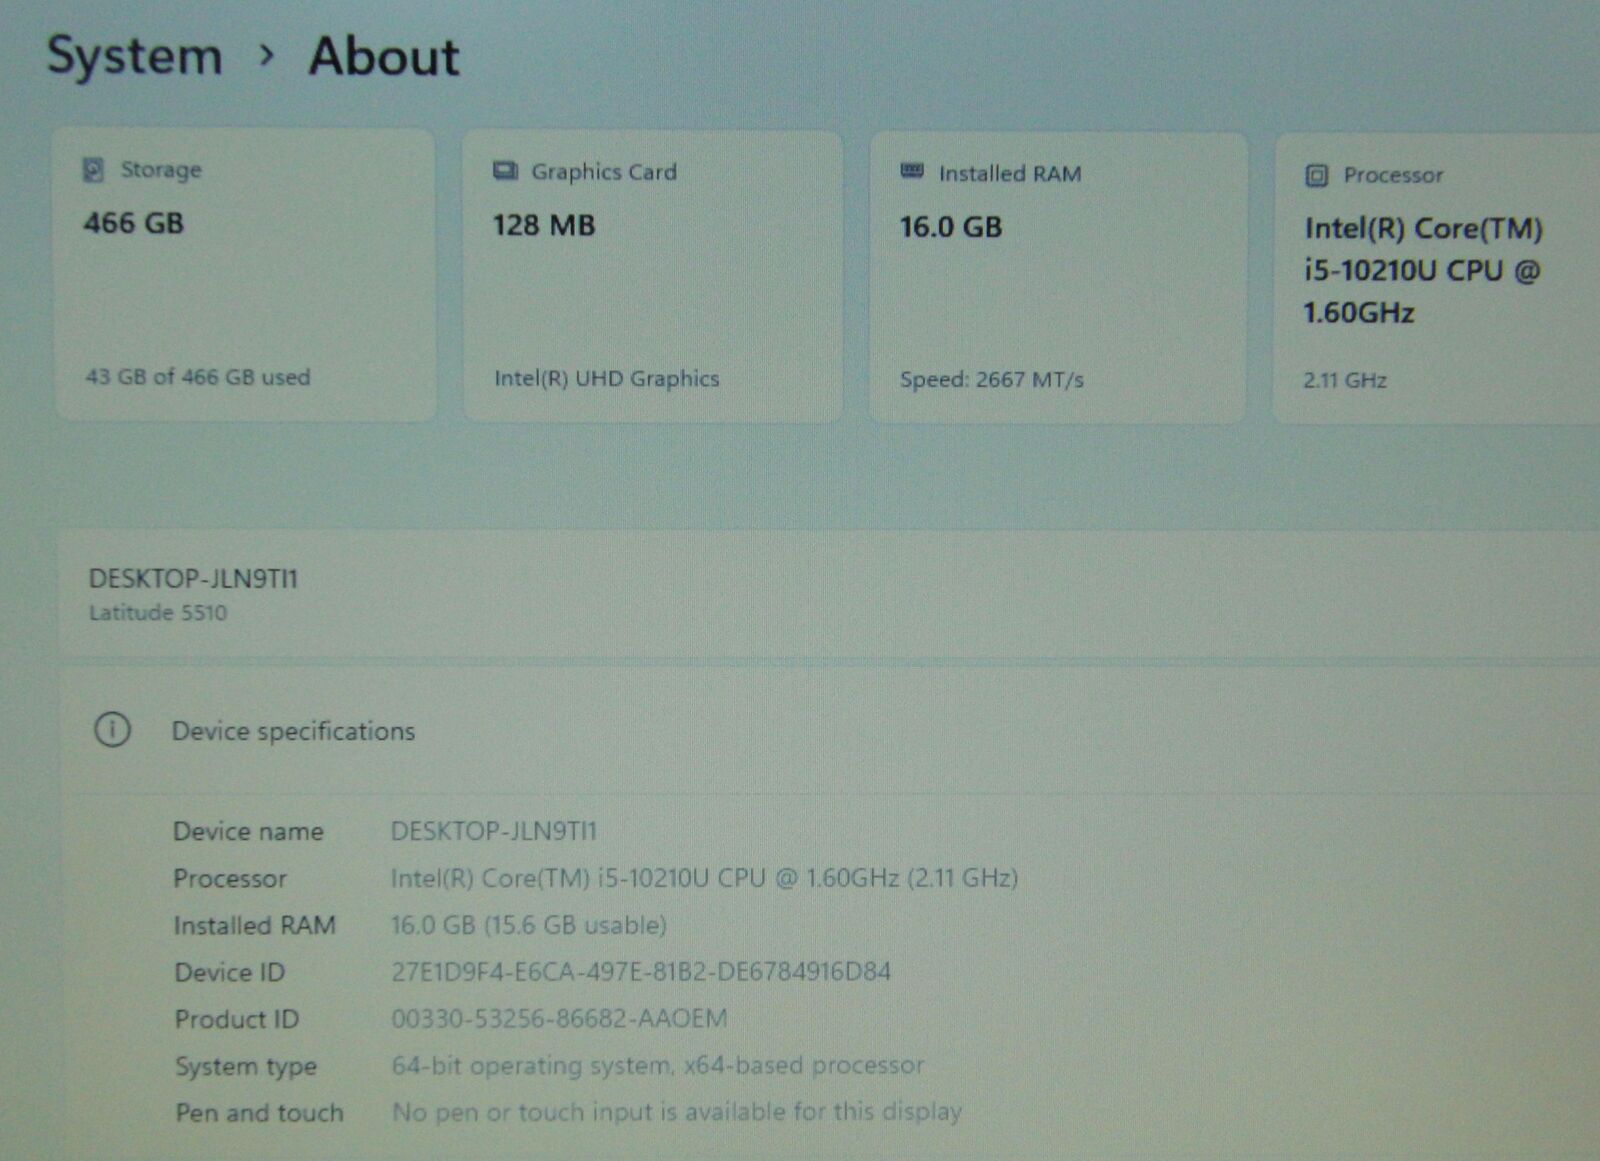Click the Graphics Card icon

tap(505, 172)
